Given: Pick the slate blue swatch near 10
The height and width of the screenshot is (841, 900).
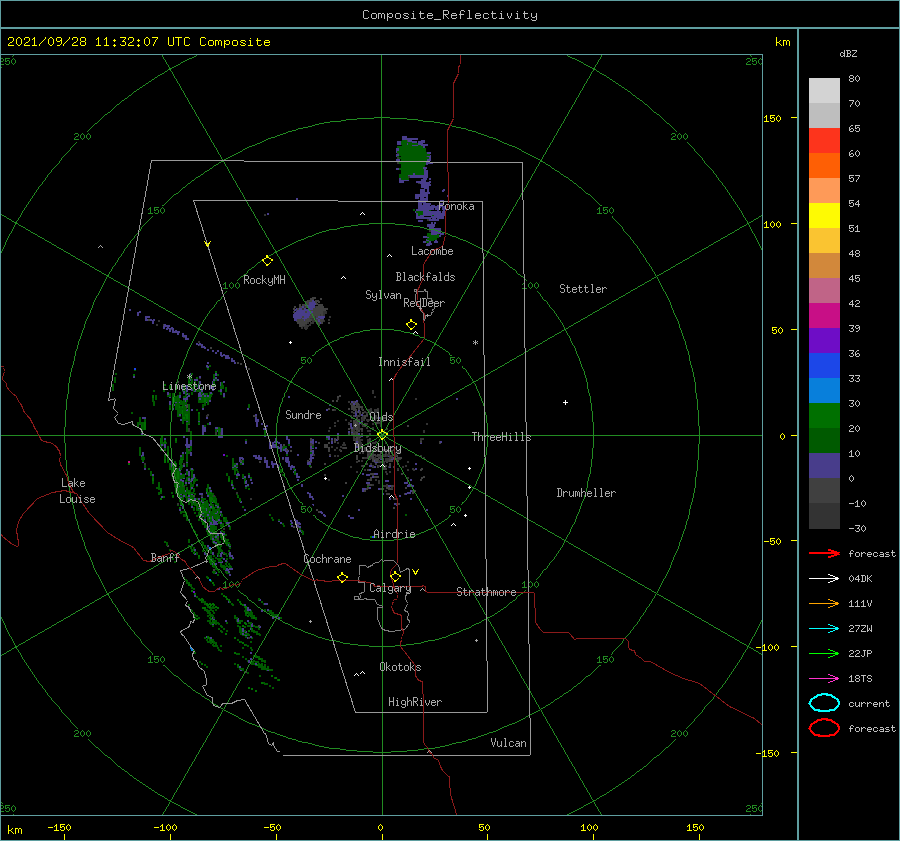Looking at the screenshot, I should tap(824, 465).
